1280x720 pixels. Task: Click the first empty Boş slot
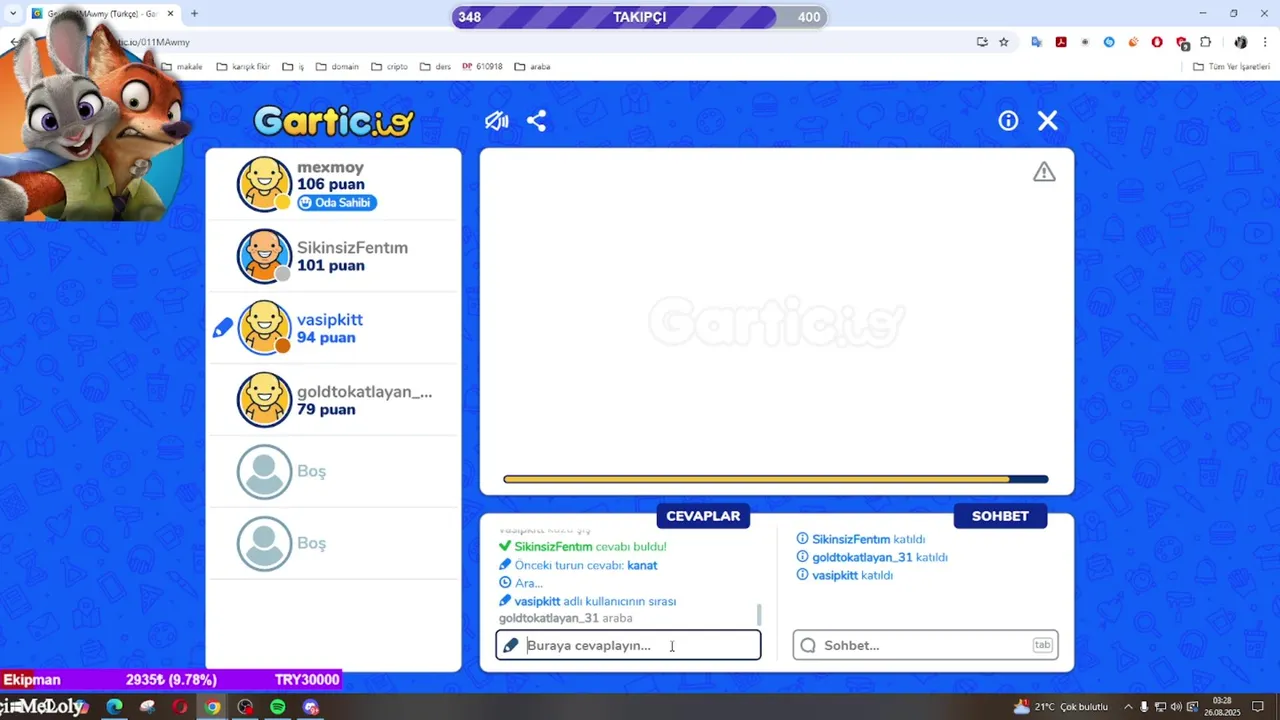point(333,472)
